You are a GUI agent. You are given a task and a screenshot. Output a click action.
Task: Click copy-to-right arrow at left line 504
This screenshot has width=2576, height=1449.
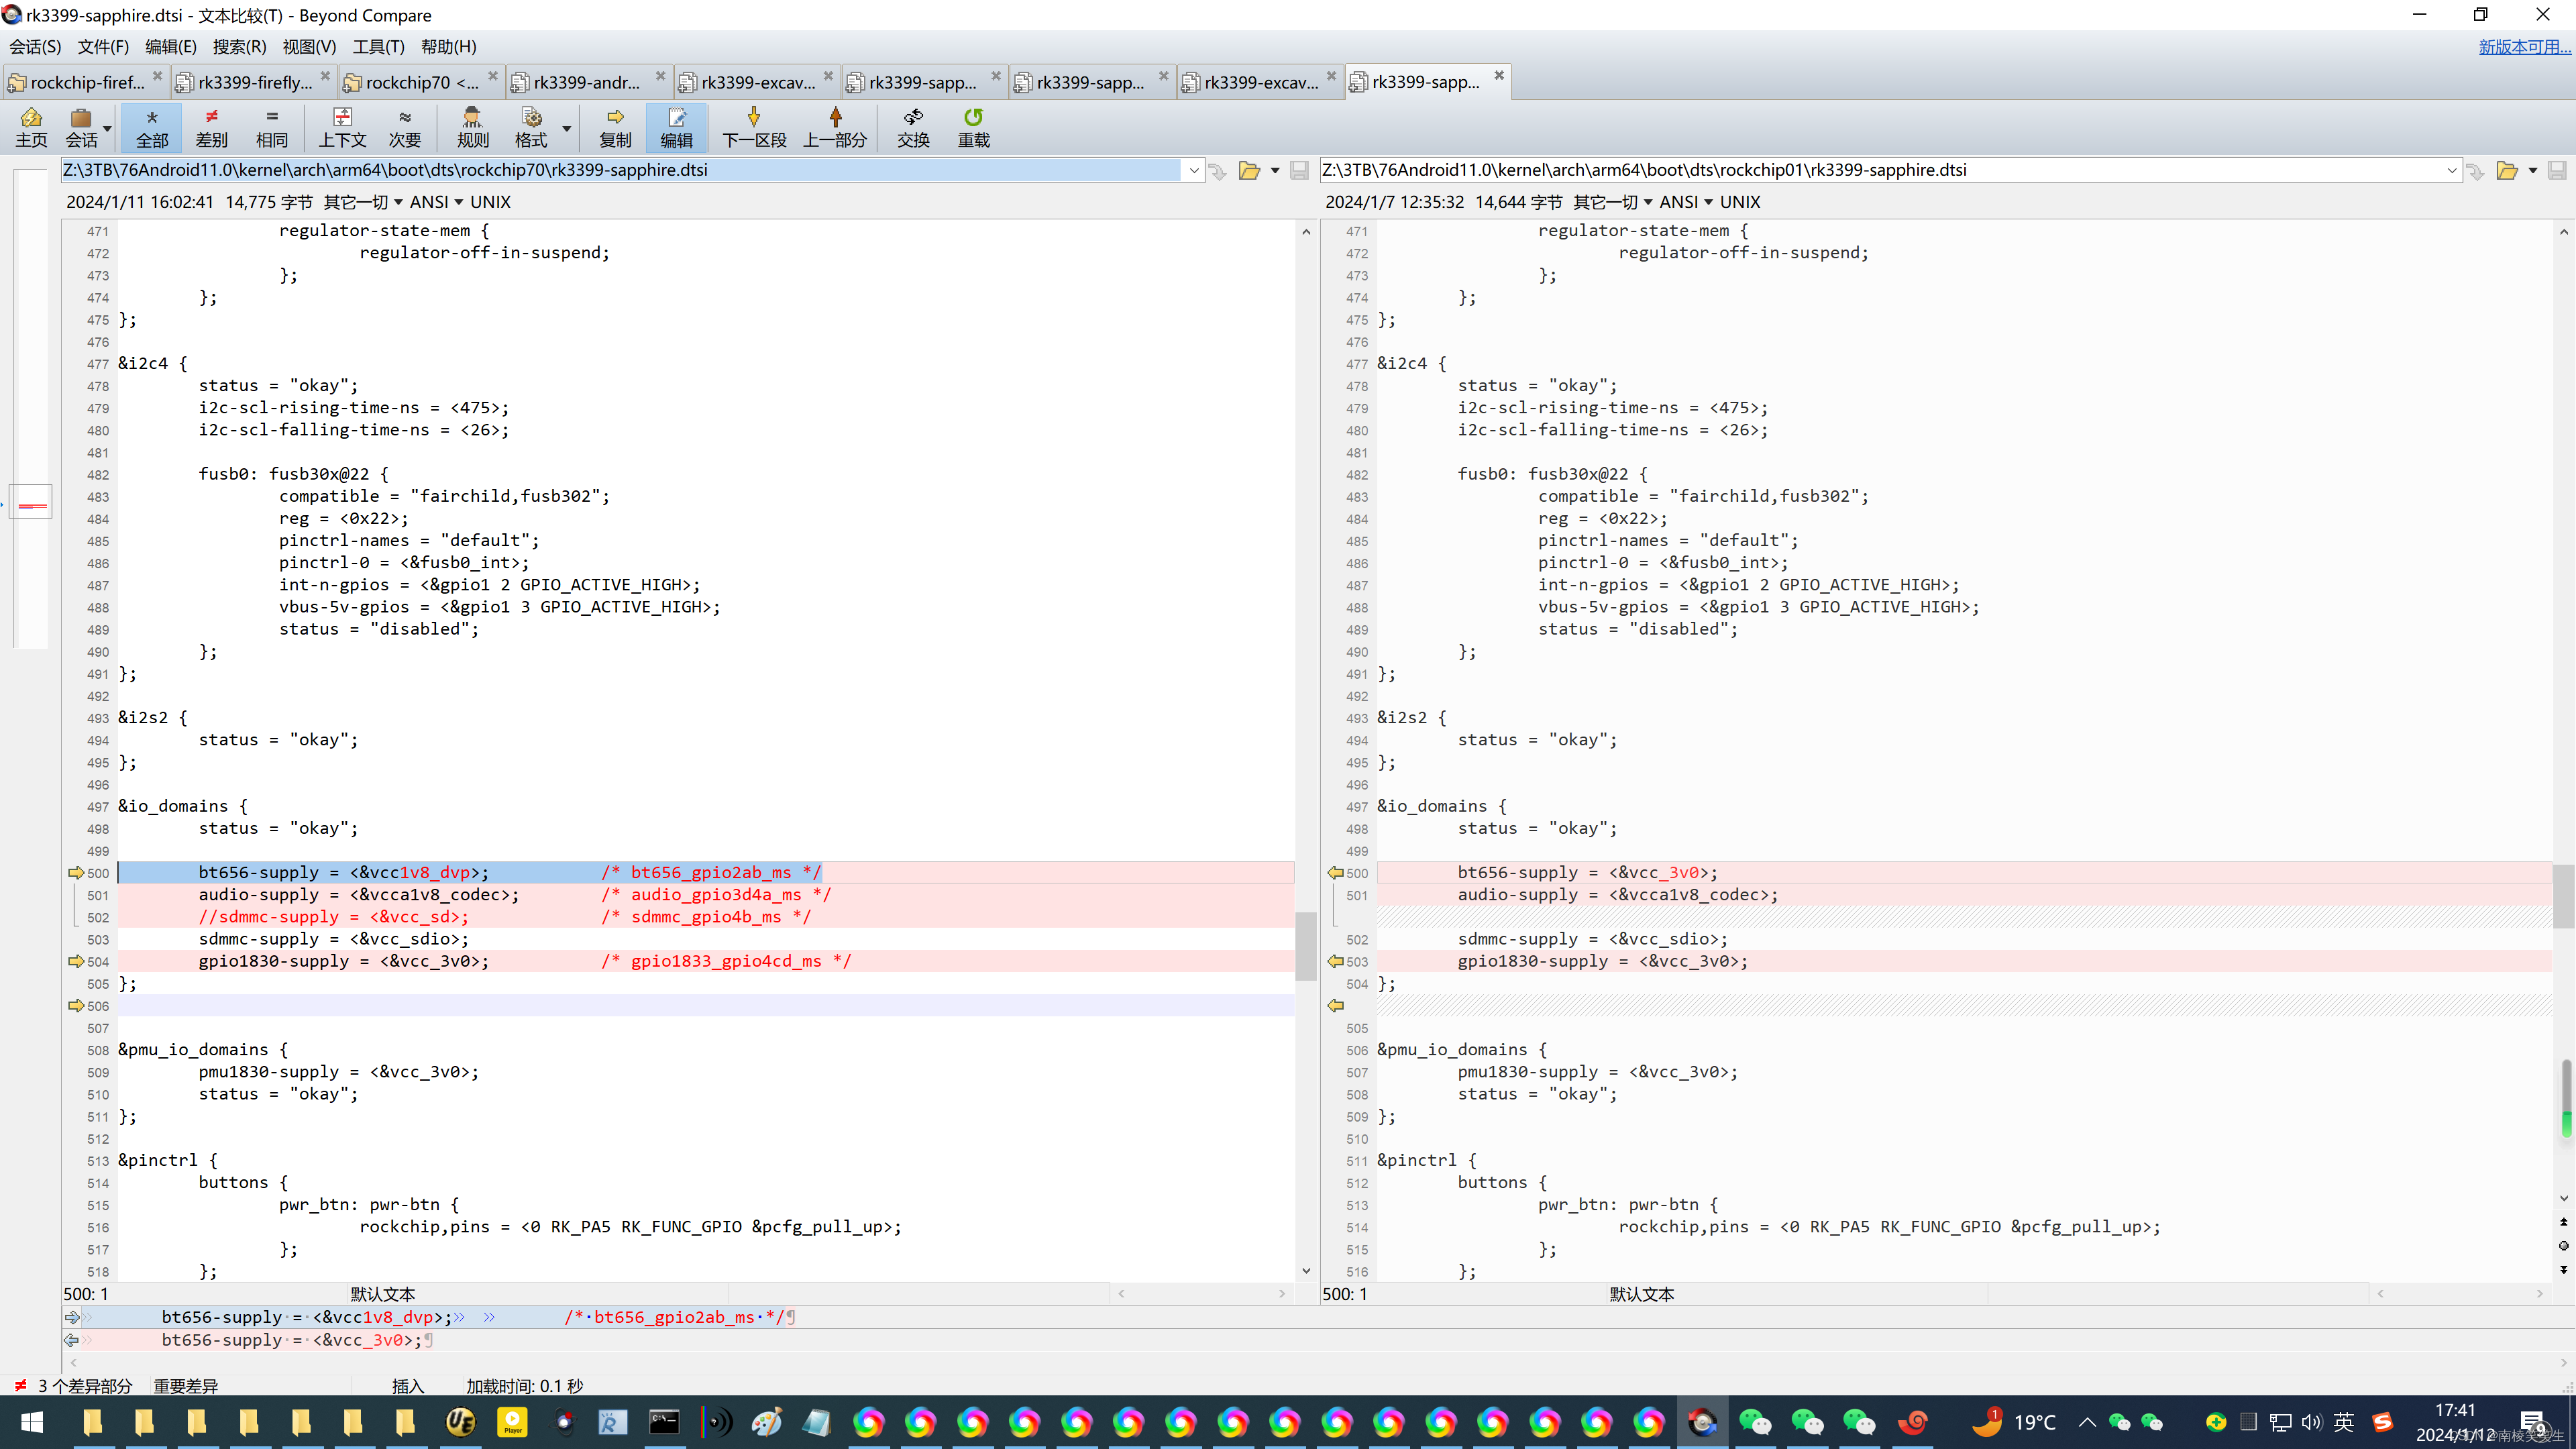coord(75,961)
